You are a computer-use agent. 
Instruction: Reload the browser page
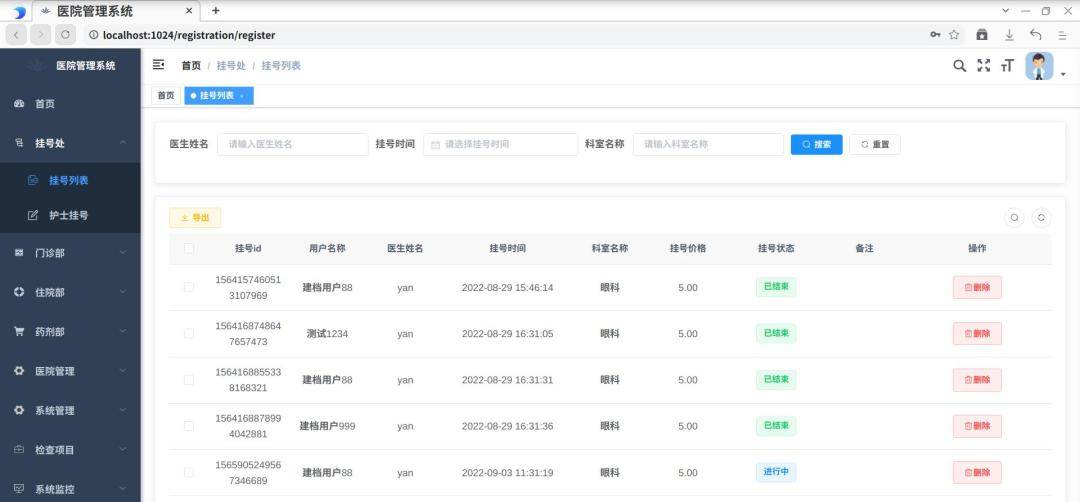[65, 34]
